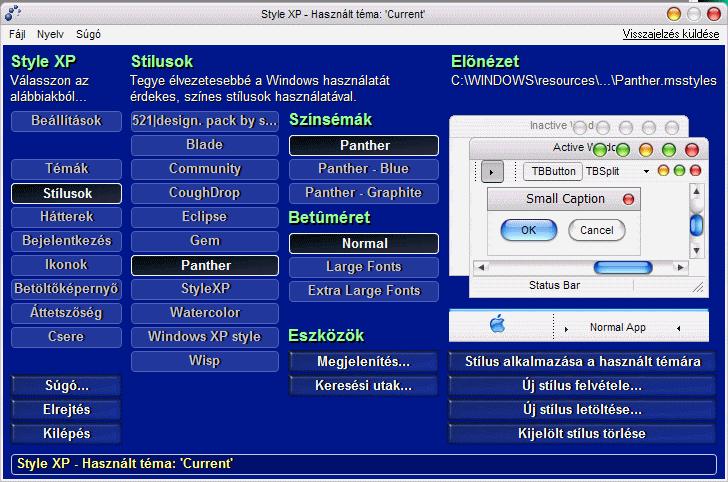Switch to the Témák section
The image size is (728, 482).
[66, 169]
